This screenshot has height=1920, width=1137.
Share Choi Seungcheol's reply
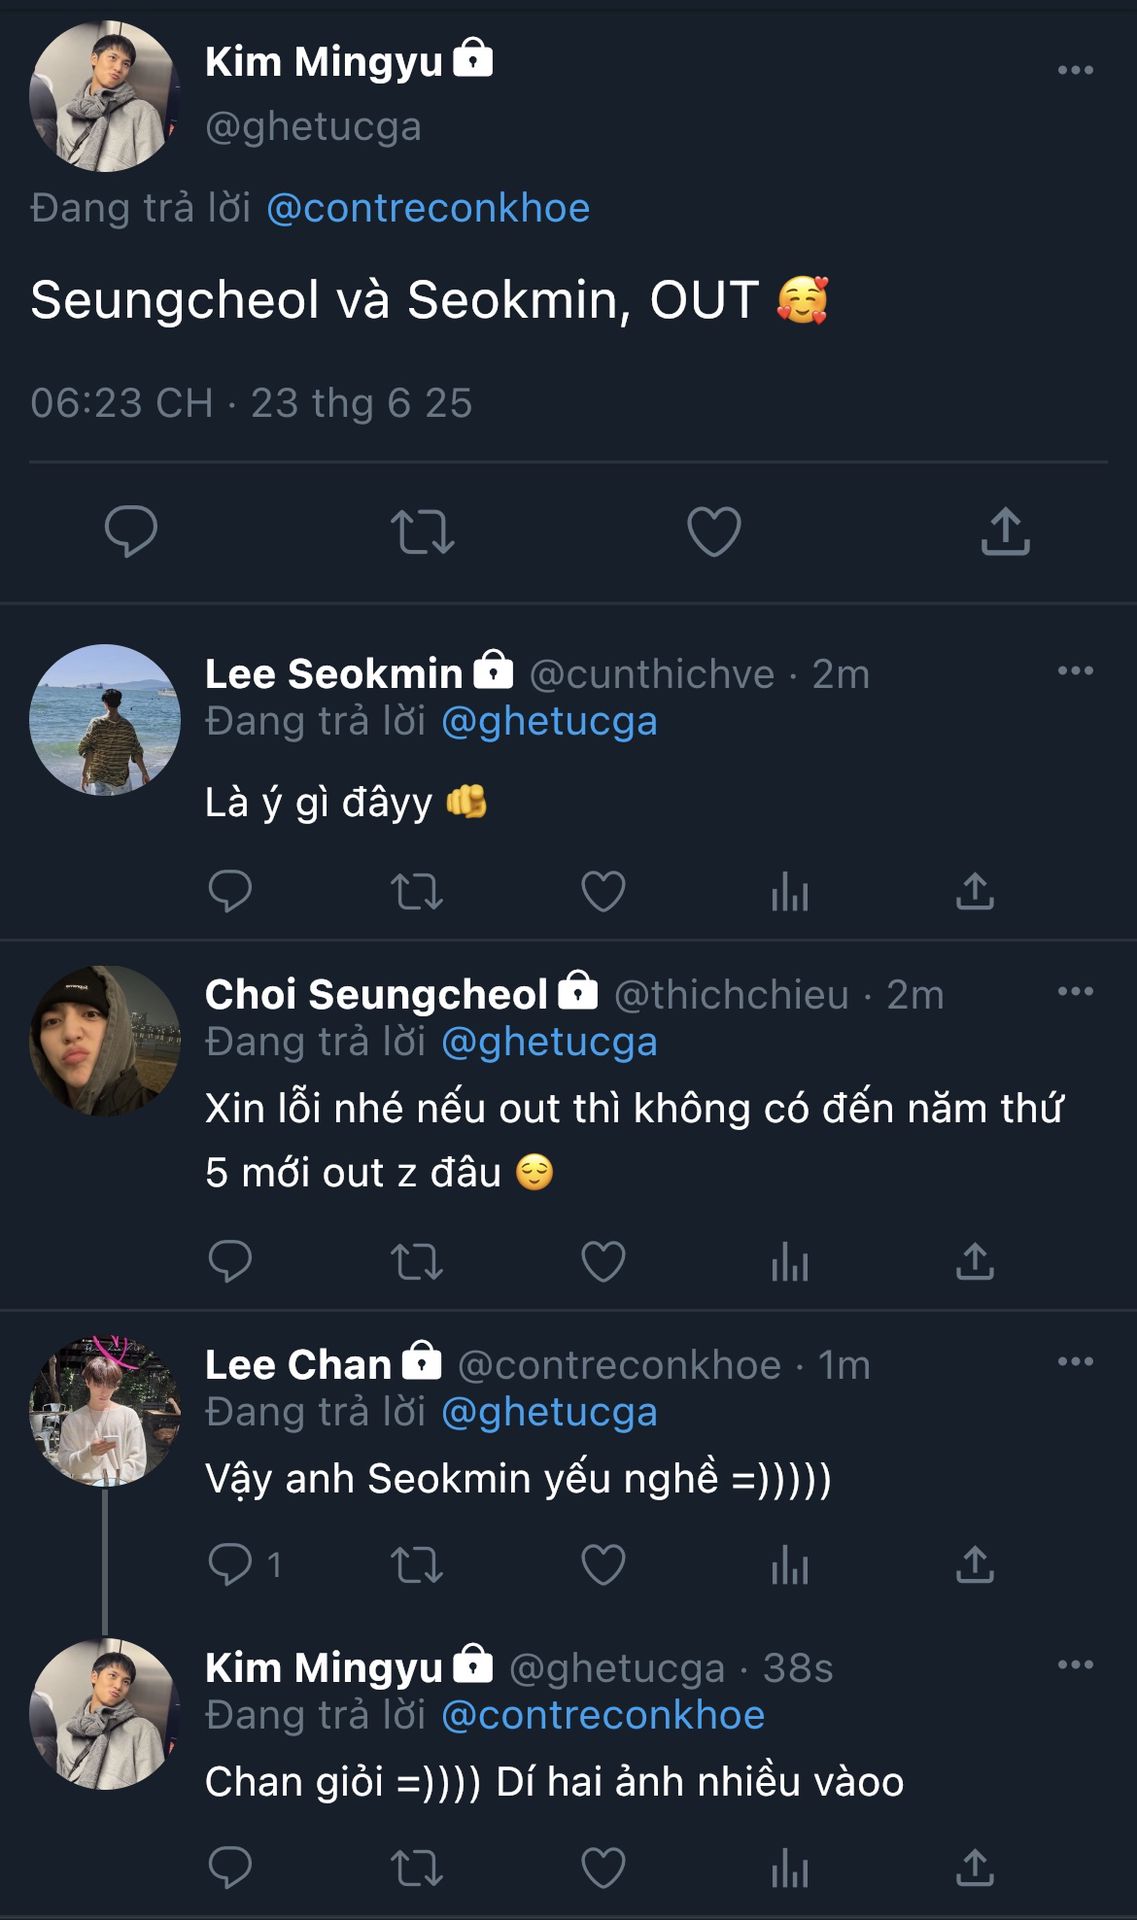(x=975, y=1261)
